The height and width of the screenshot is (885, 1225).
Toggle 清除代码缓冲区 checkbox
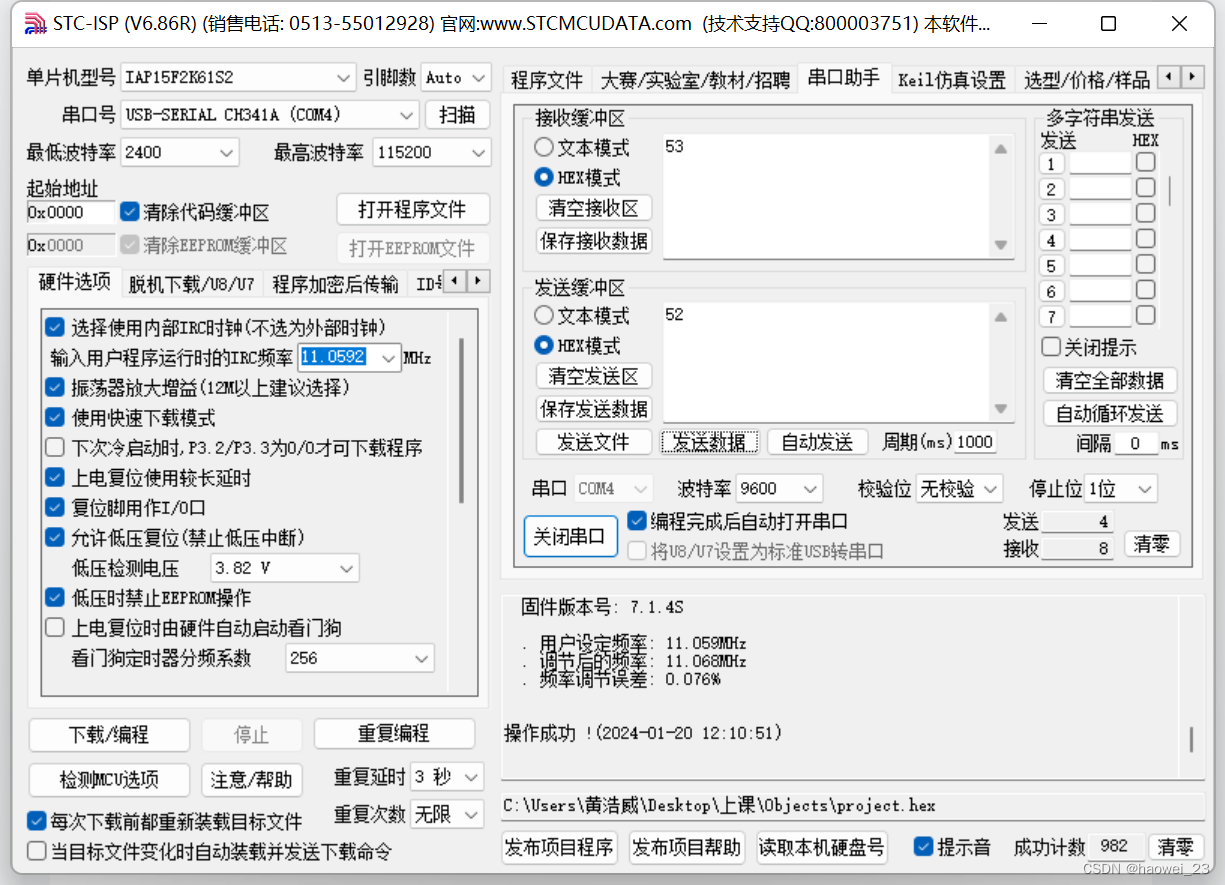tap(129, 212)
